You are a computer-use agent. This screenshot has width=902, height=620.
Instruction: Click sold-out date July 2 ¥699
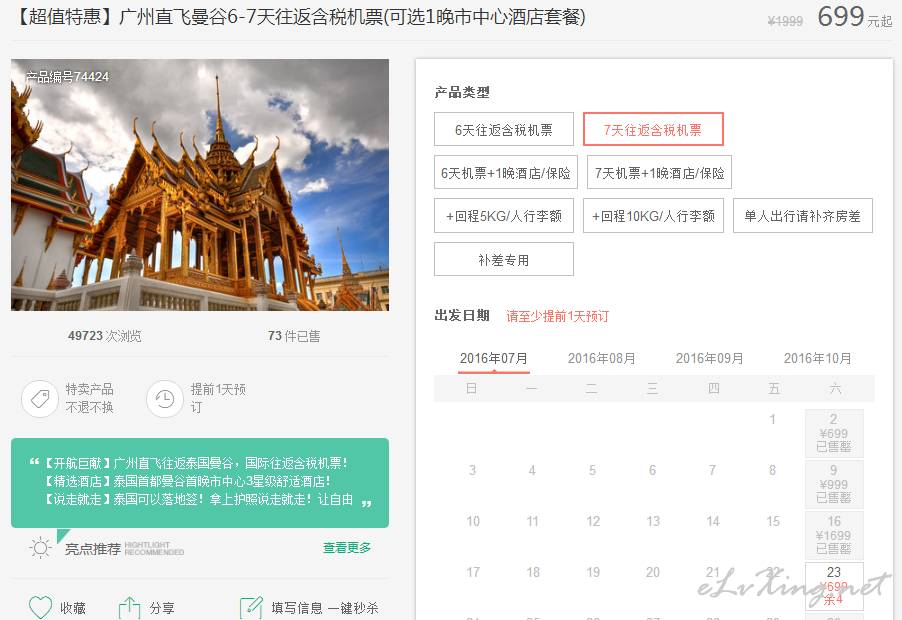coord(834,433)
